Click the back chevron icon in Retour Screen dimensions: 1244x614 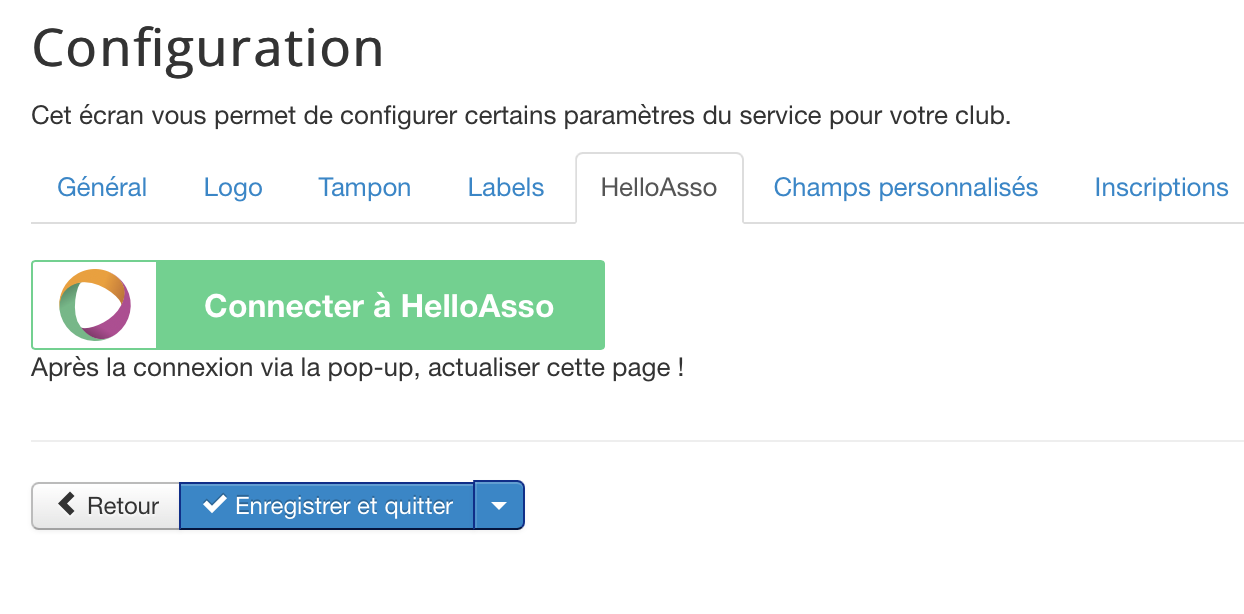pyautogui.click(x=67, y=505)
